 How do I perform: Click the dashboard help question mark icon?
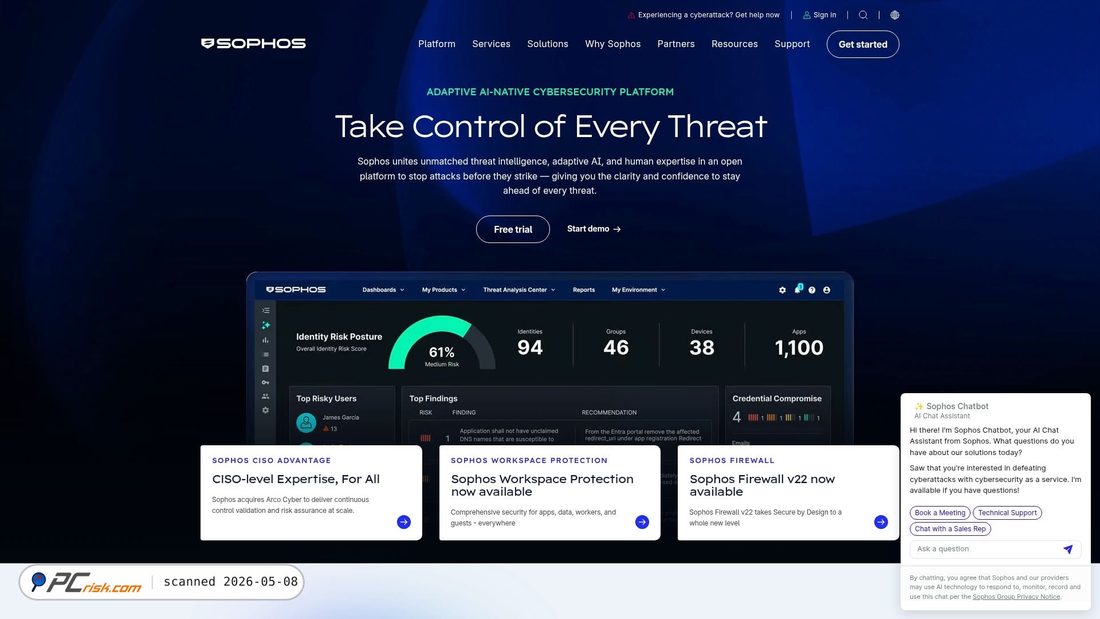click(x=812, y=290)
